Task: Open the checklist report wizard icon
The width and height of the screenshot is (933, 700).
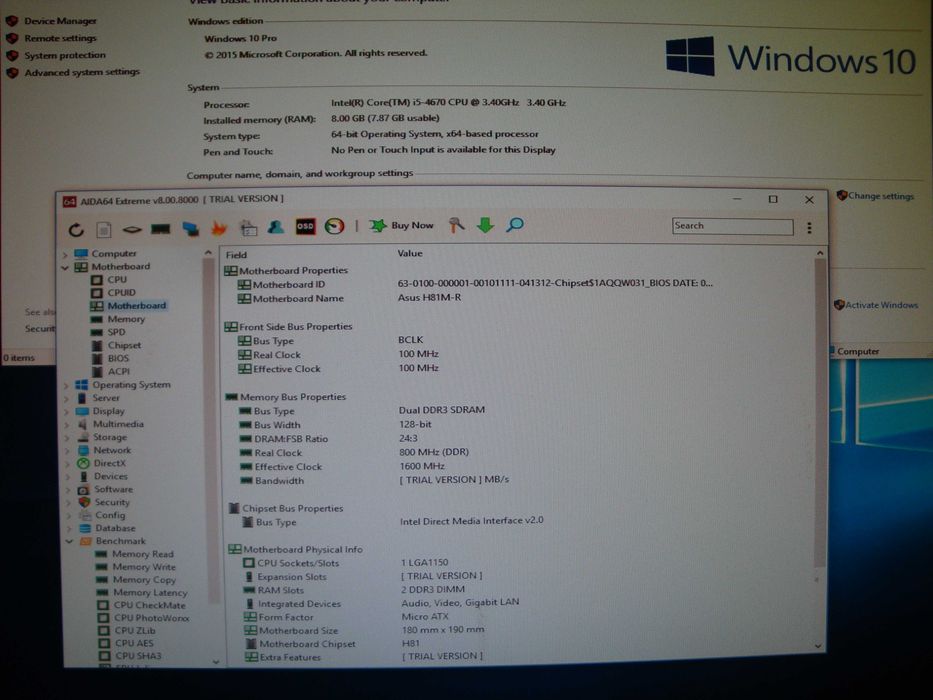Action: 248,228
